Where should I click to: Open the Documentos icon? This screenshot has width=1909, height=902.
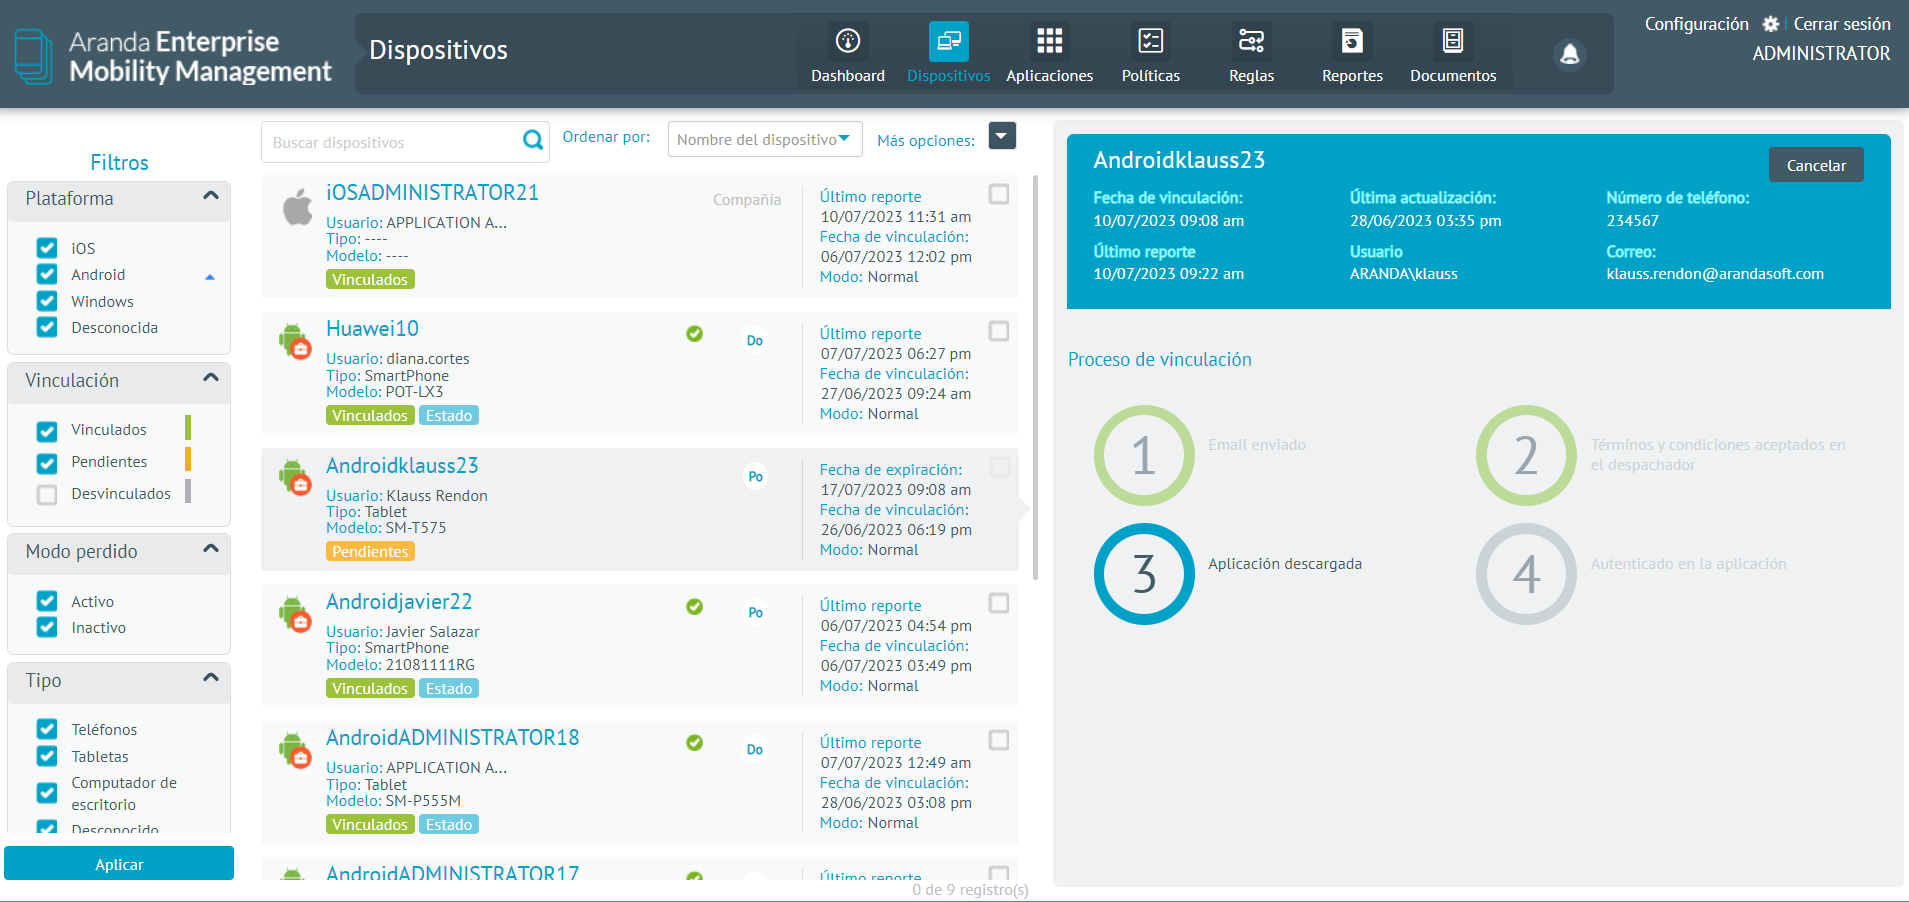tap(1453, 41)
